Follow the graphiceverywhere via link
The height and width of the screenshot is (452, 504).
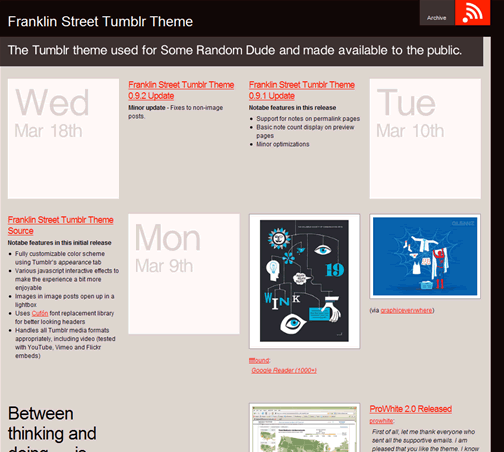click(x=406, y=310)
